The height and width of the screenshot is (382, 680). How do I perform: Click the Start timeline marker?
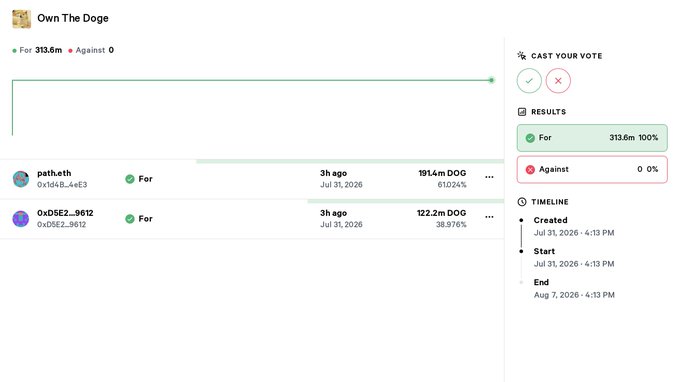[x=521, y=251]
